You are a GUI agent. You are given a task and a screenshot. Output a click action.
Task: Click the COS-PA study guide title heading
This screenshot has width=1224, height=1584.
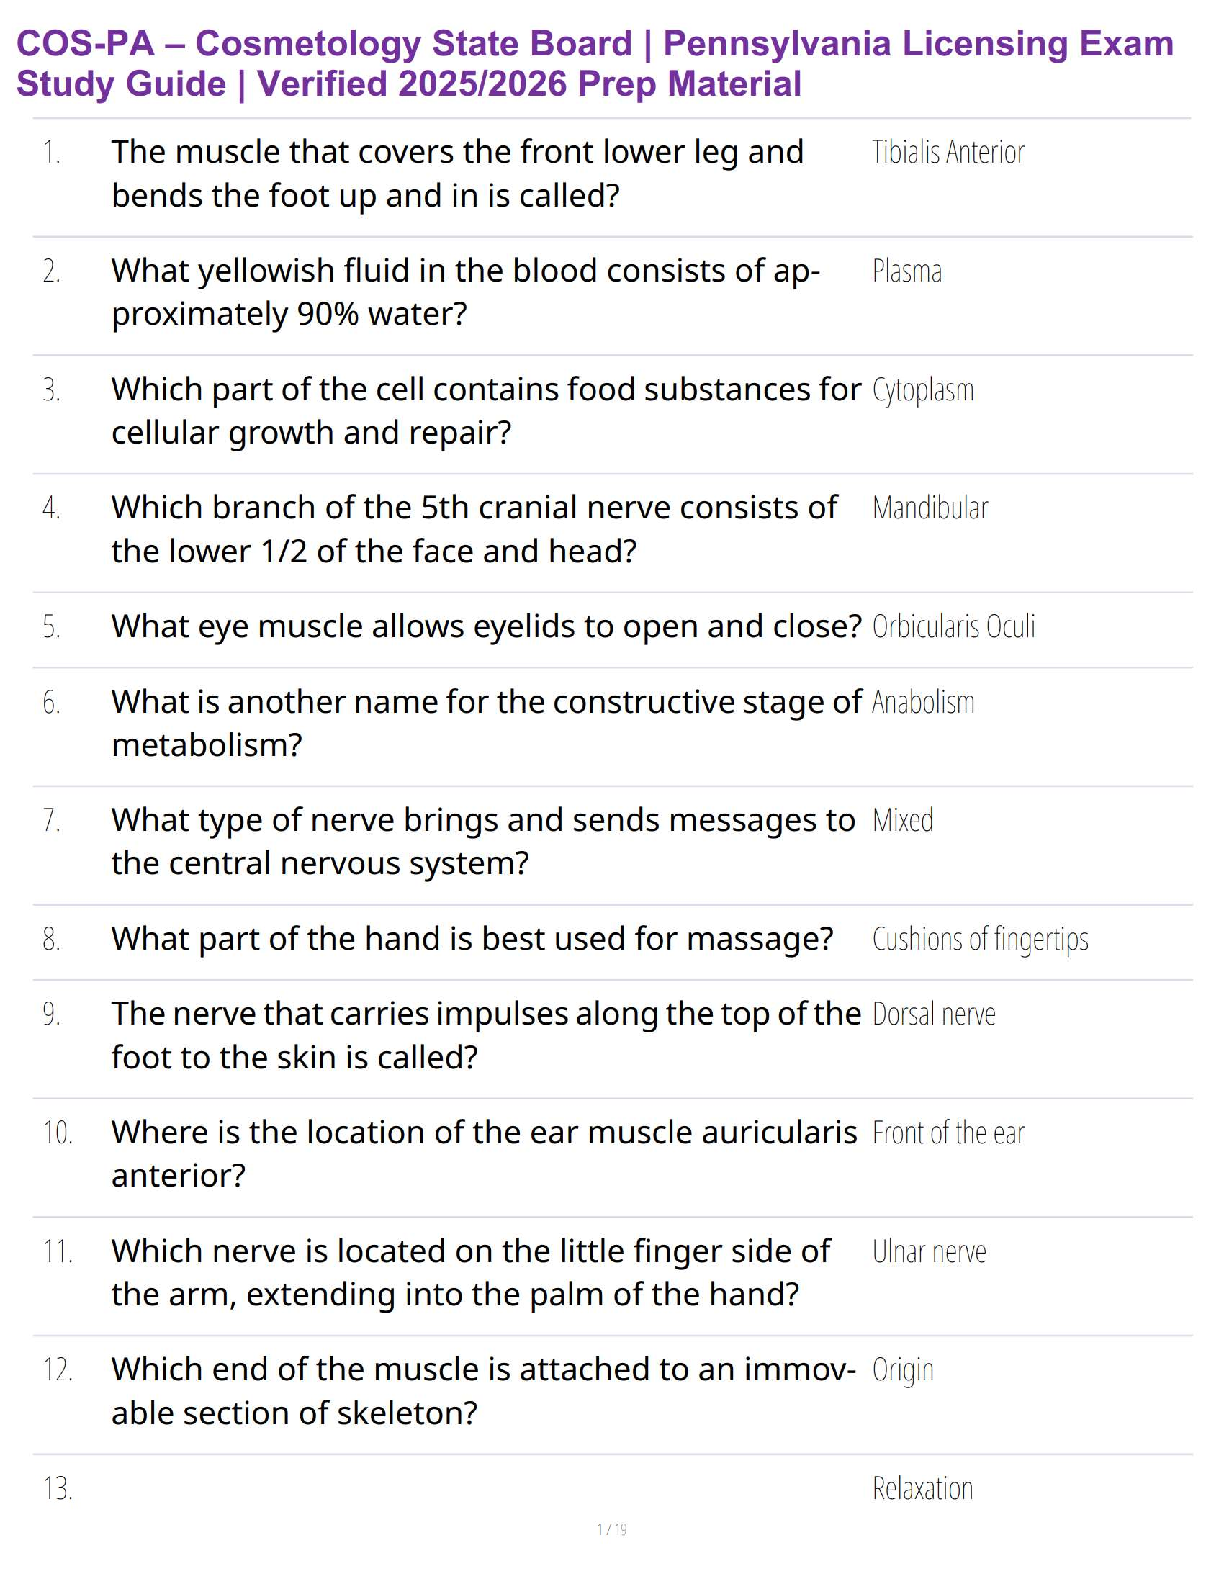[594, 63]
